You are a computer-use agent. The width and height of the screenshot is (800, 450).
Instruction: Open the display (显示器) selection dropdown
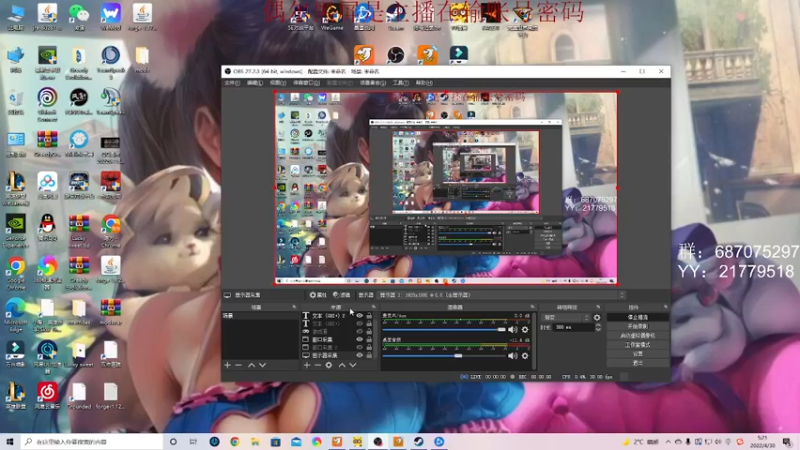(x=503, y=295)
